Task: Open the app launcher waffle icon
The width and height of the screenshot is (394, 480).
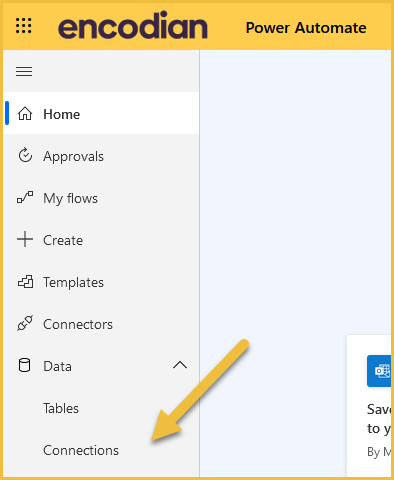Action: click(24, 26)
